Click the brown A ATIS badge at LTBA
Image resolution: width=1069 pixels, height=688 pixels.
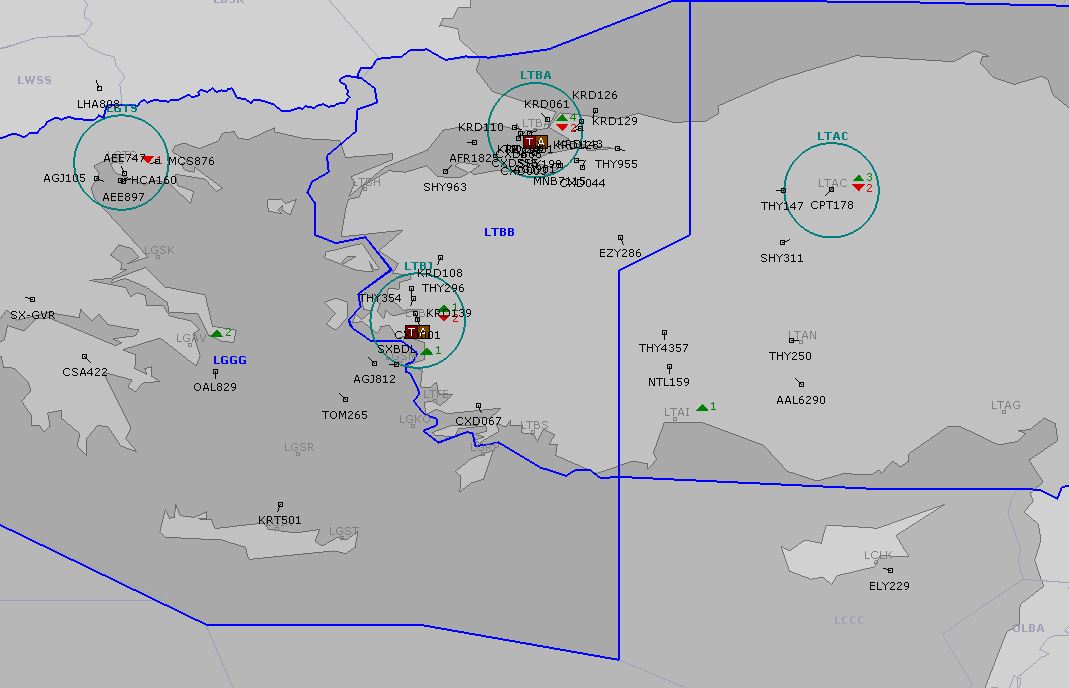pos(541,143)
